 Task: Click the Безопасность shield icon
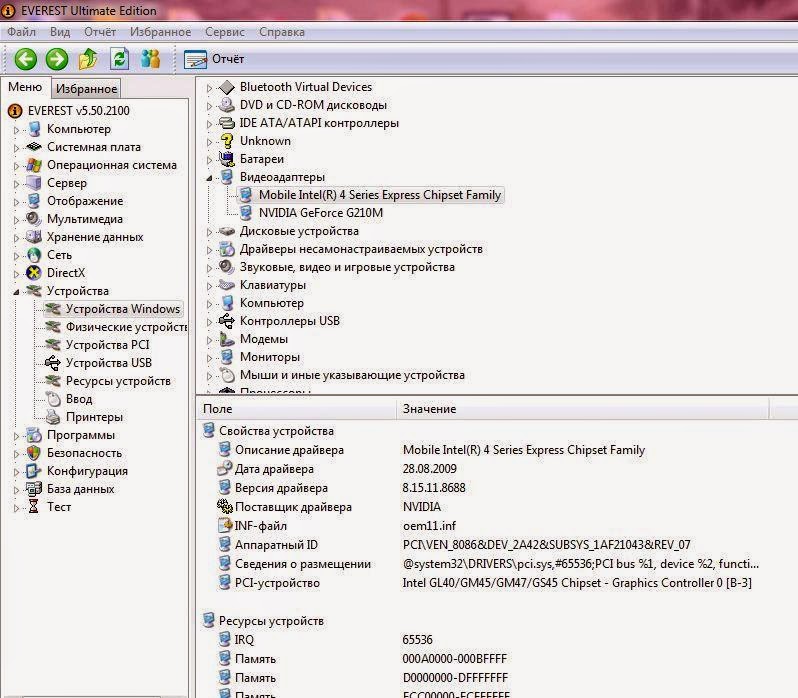click(34, 453)
